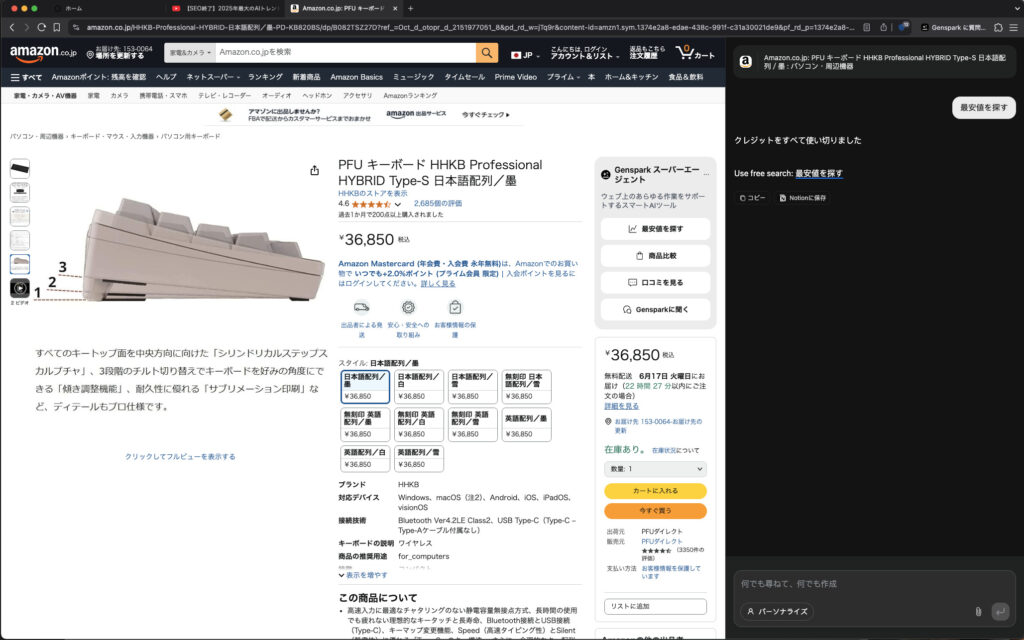Screen dimensions: 1024x640
Task: Open the Prime Video nav item
Action: (x=515, y=77)
